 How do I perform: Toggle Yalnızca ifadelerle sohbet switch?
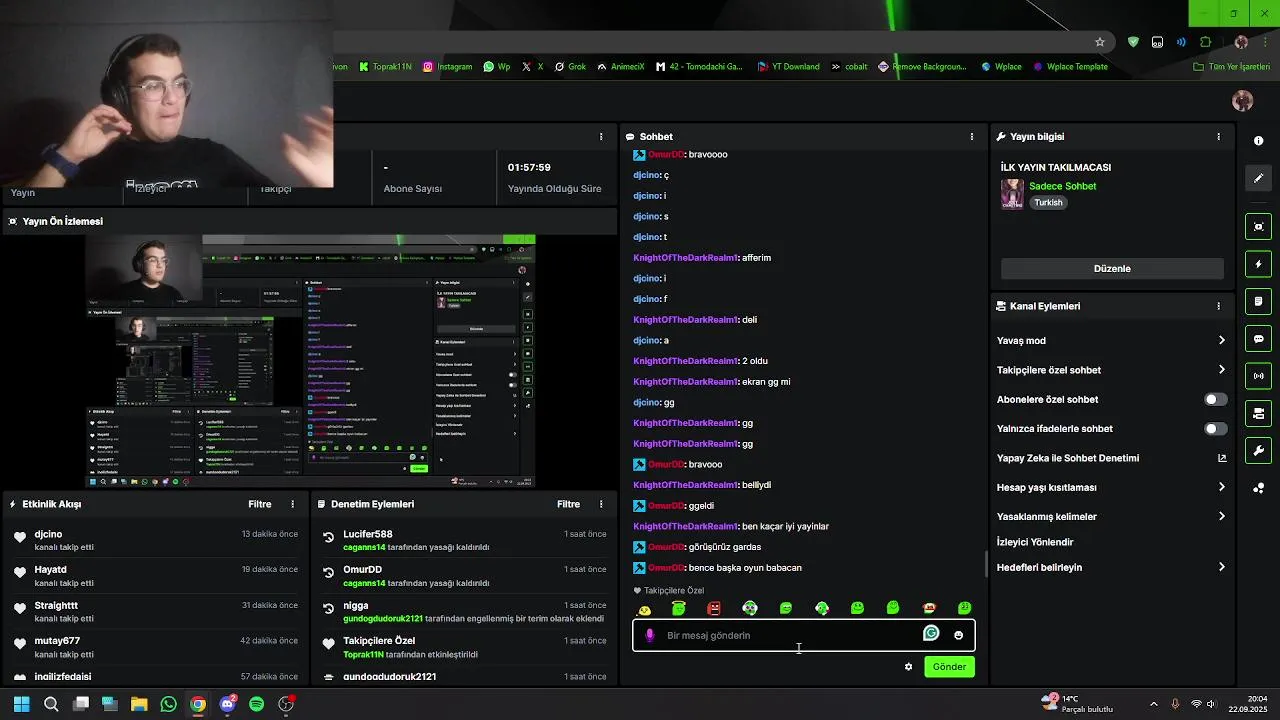pos(1215,428)
